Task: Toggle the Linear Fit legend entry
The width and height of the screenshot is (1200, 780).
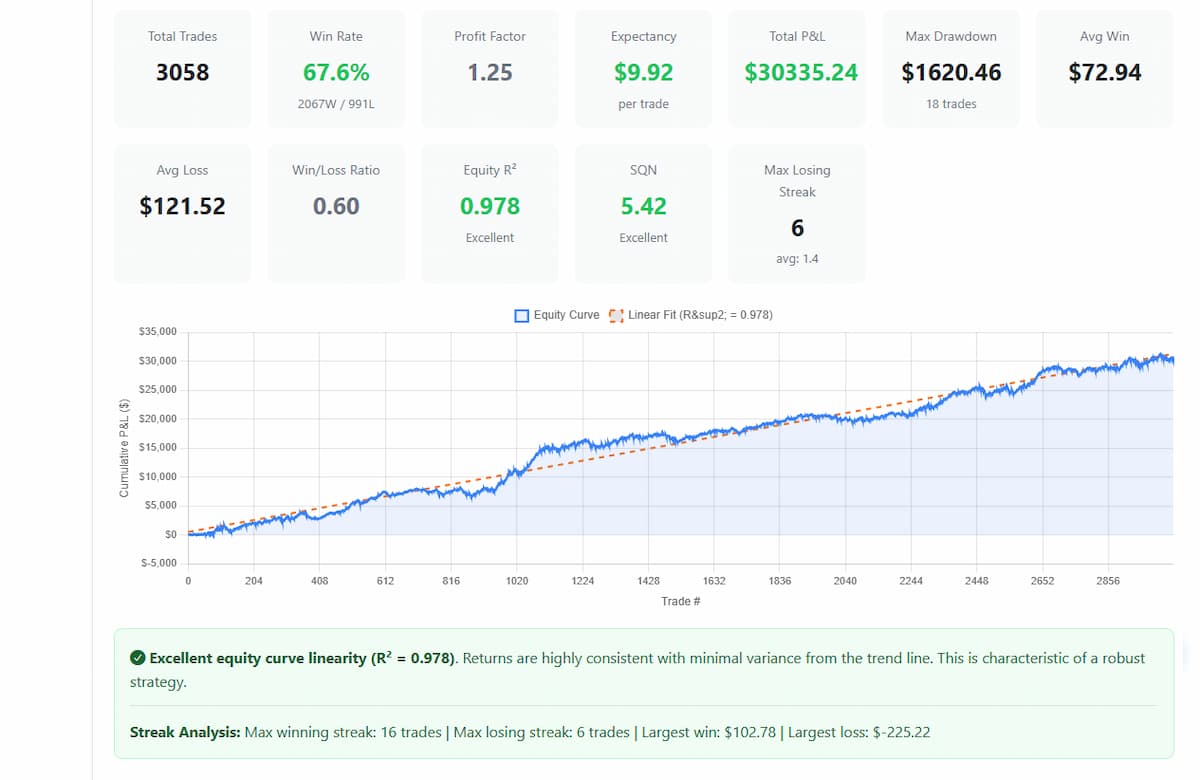Action: click(x=690, y=315)
